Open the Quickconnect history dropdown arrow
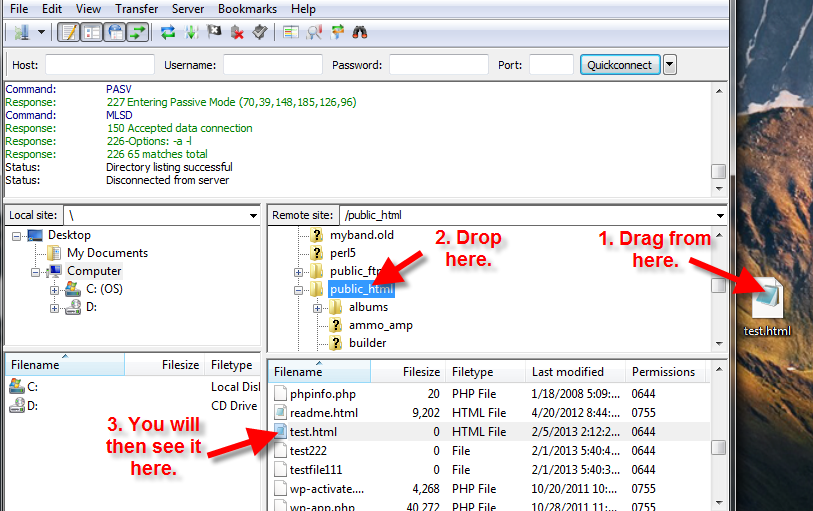 click(669, 65)
